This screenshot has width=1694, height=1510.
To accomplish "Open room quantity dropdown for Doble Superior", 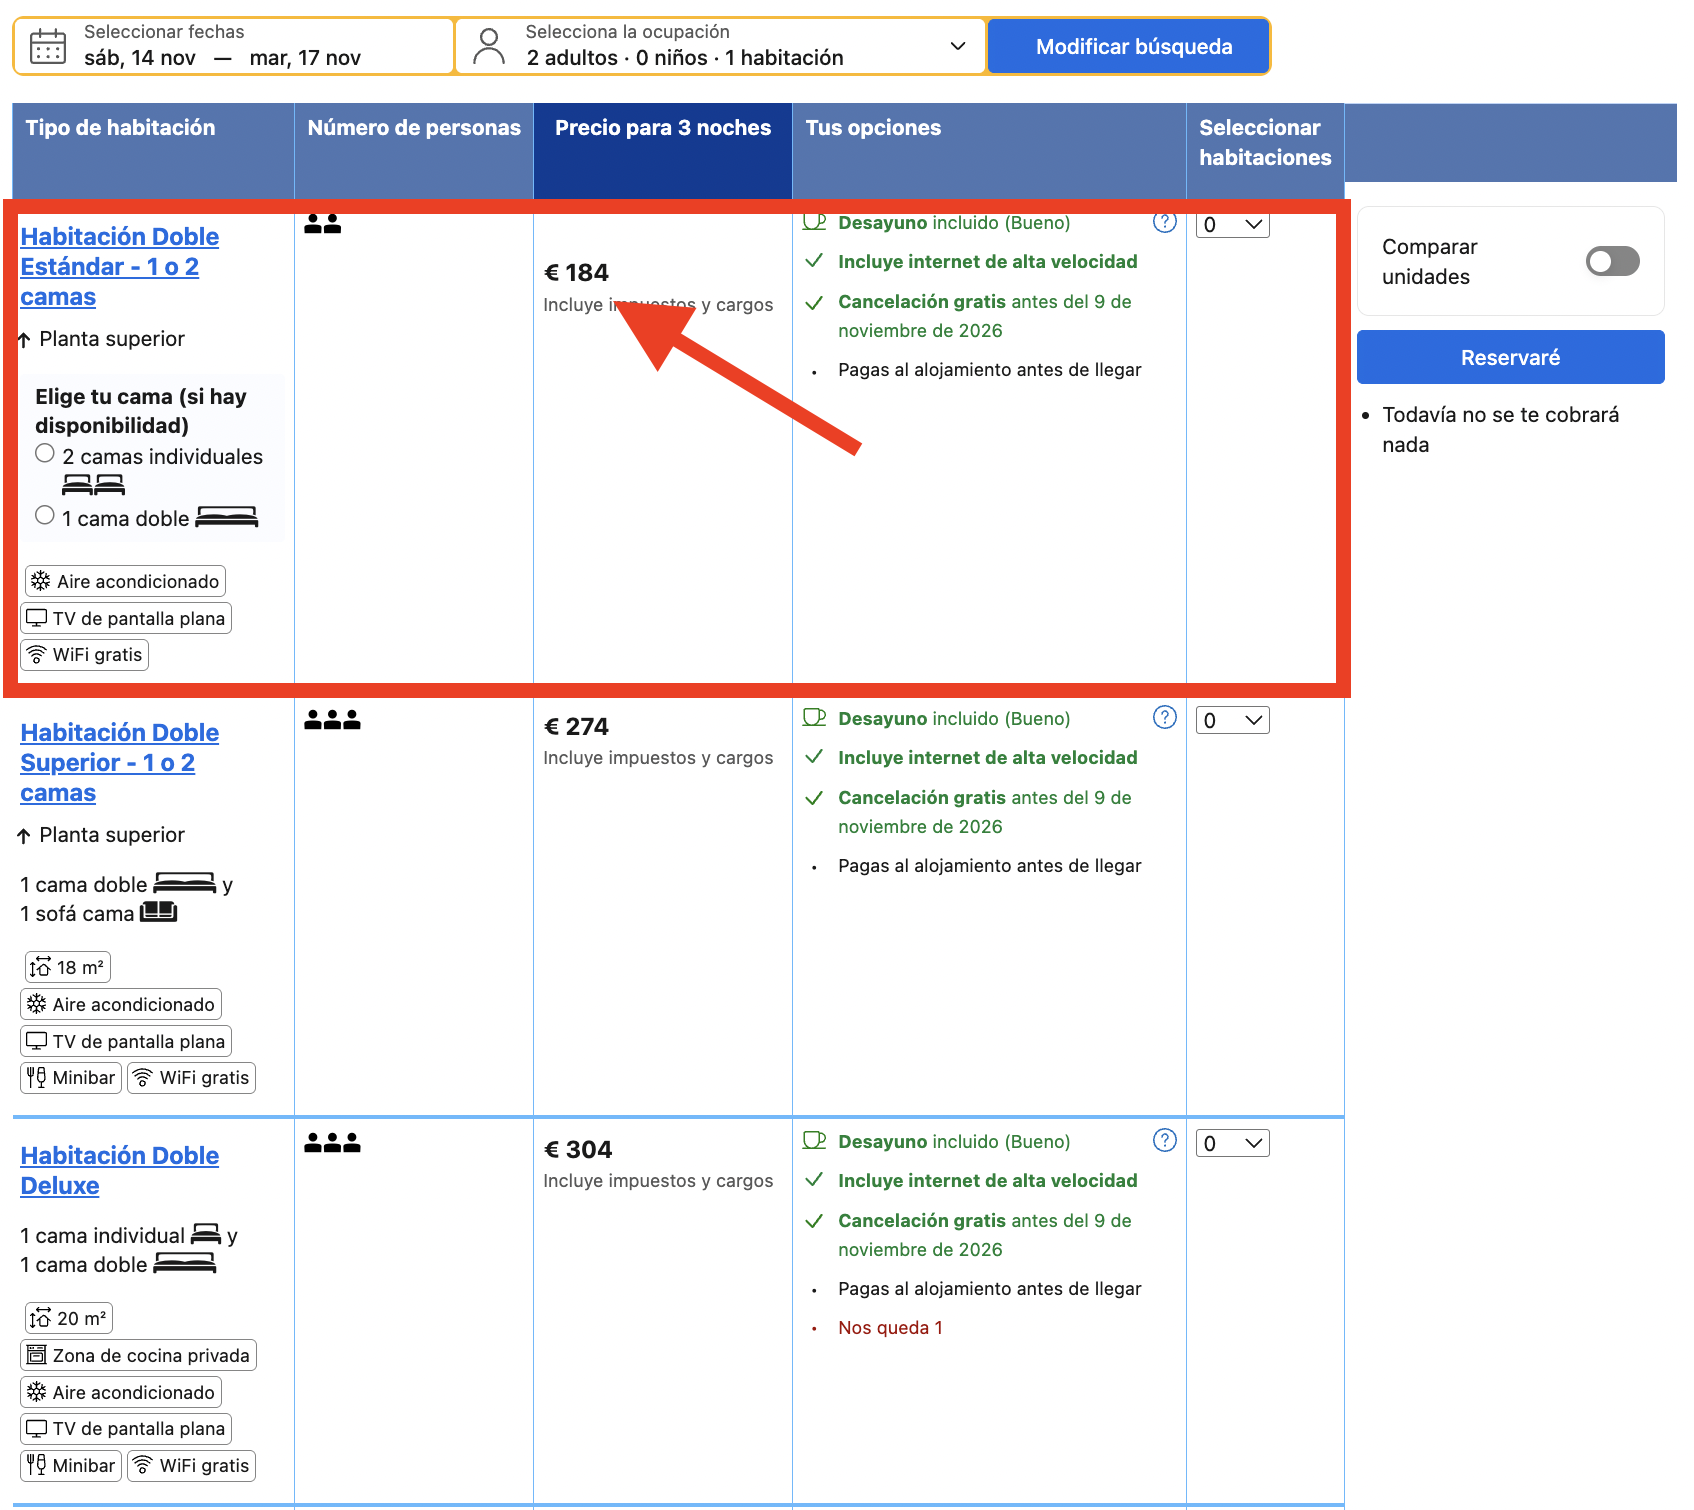I will (x=1233, y=720).
